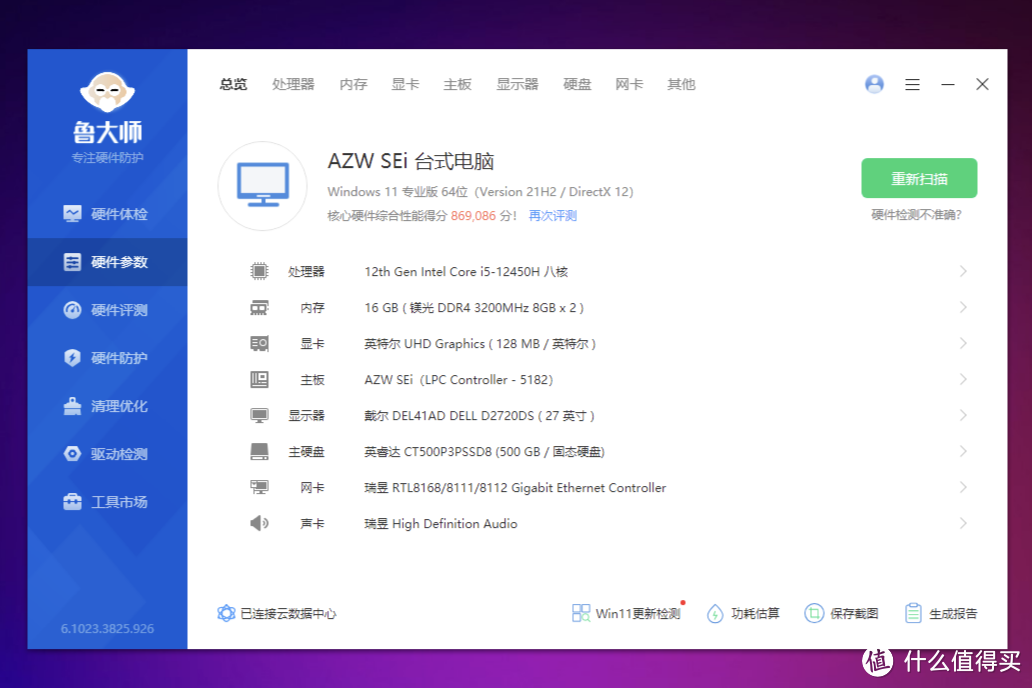Image resolution: width=1032 pixels, height=688 pixels.
Task: Expand the 内存 row chevron
Action: [963, 307]
